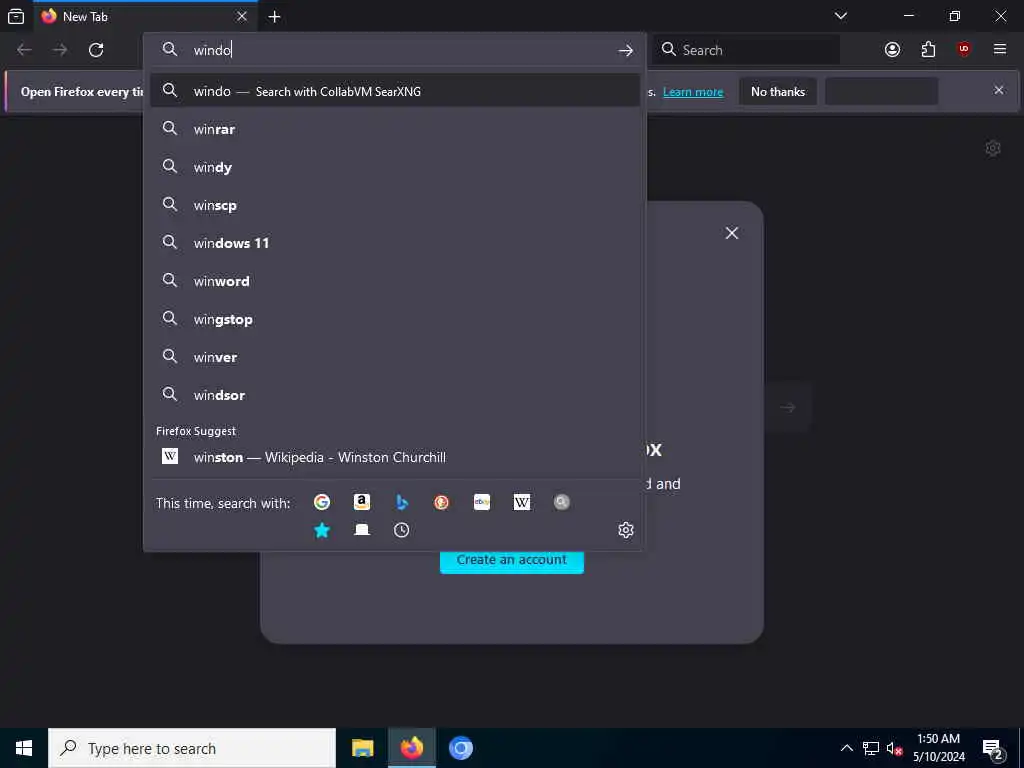Open the taskbar clock showing 1:50 AM
The image size is (1024, 768).
click(938, 748)
